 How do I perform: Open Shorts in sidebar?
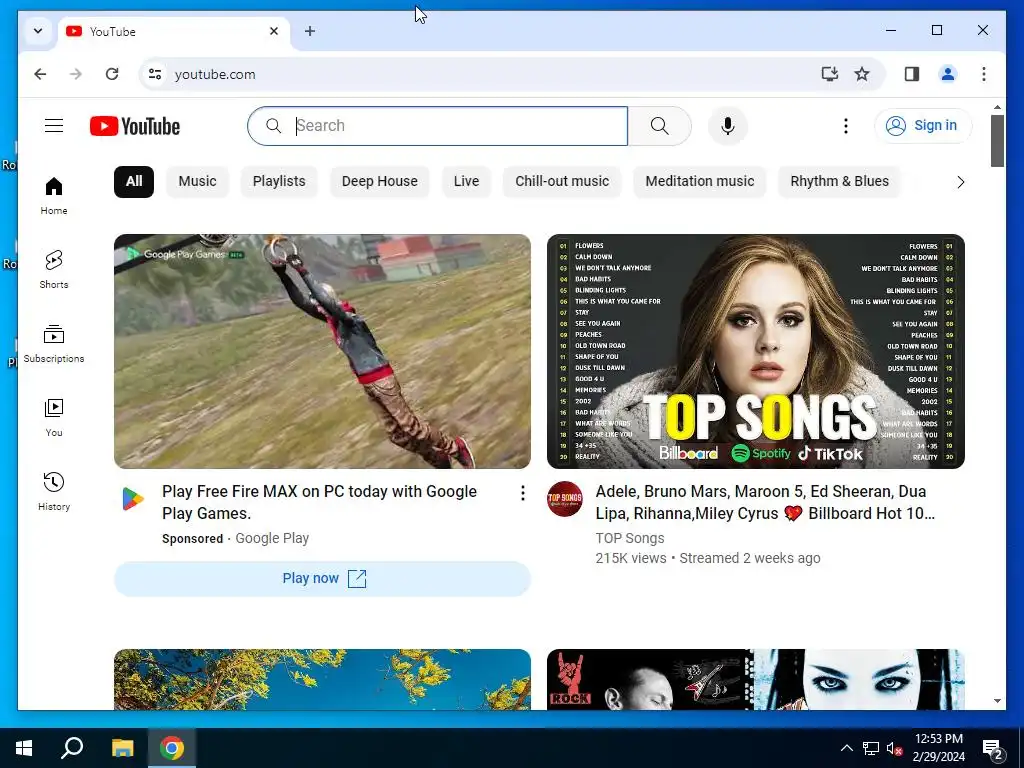(x=54, y=270)
